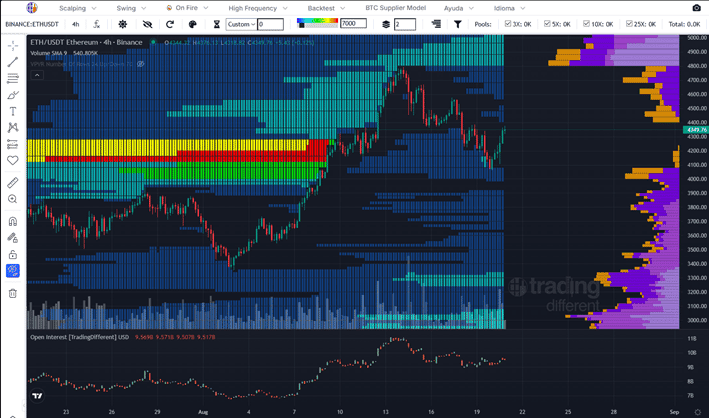Toggle the crossed-eye hide heatmap icon
Screen dimensions: 709x418
tap(147, 24)
